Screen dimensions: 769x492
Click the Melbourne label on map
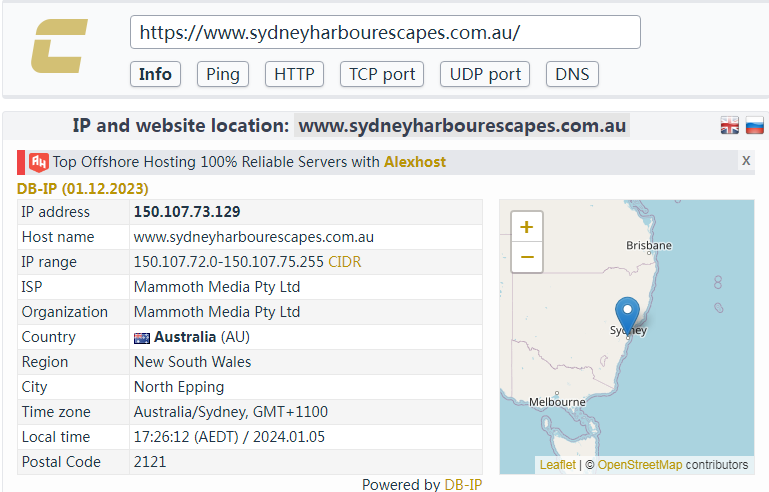coord(557,402)
